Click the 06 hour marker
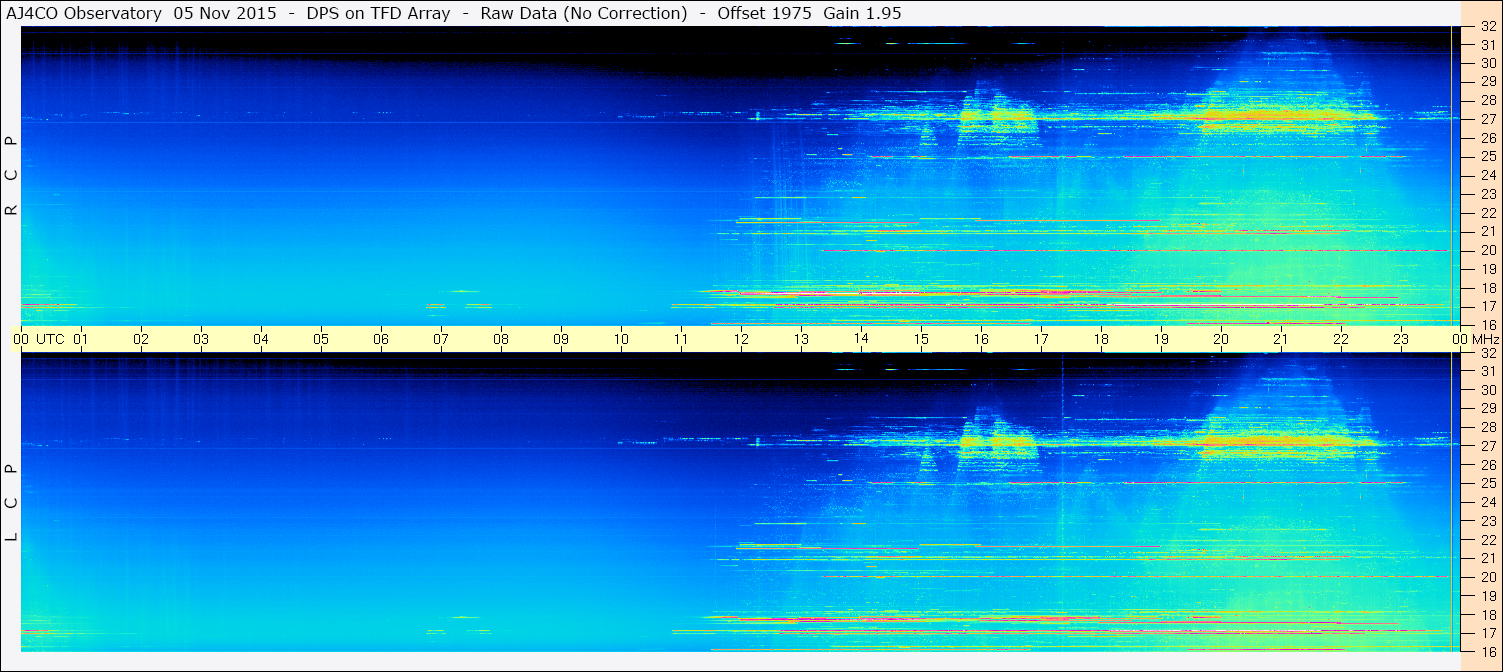Image resolution: width=1503 pixels, height=672 pixels. pos(381,339)
